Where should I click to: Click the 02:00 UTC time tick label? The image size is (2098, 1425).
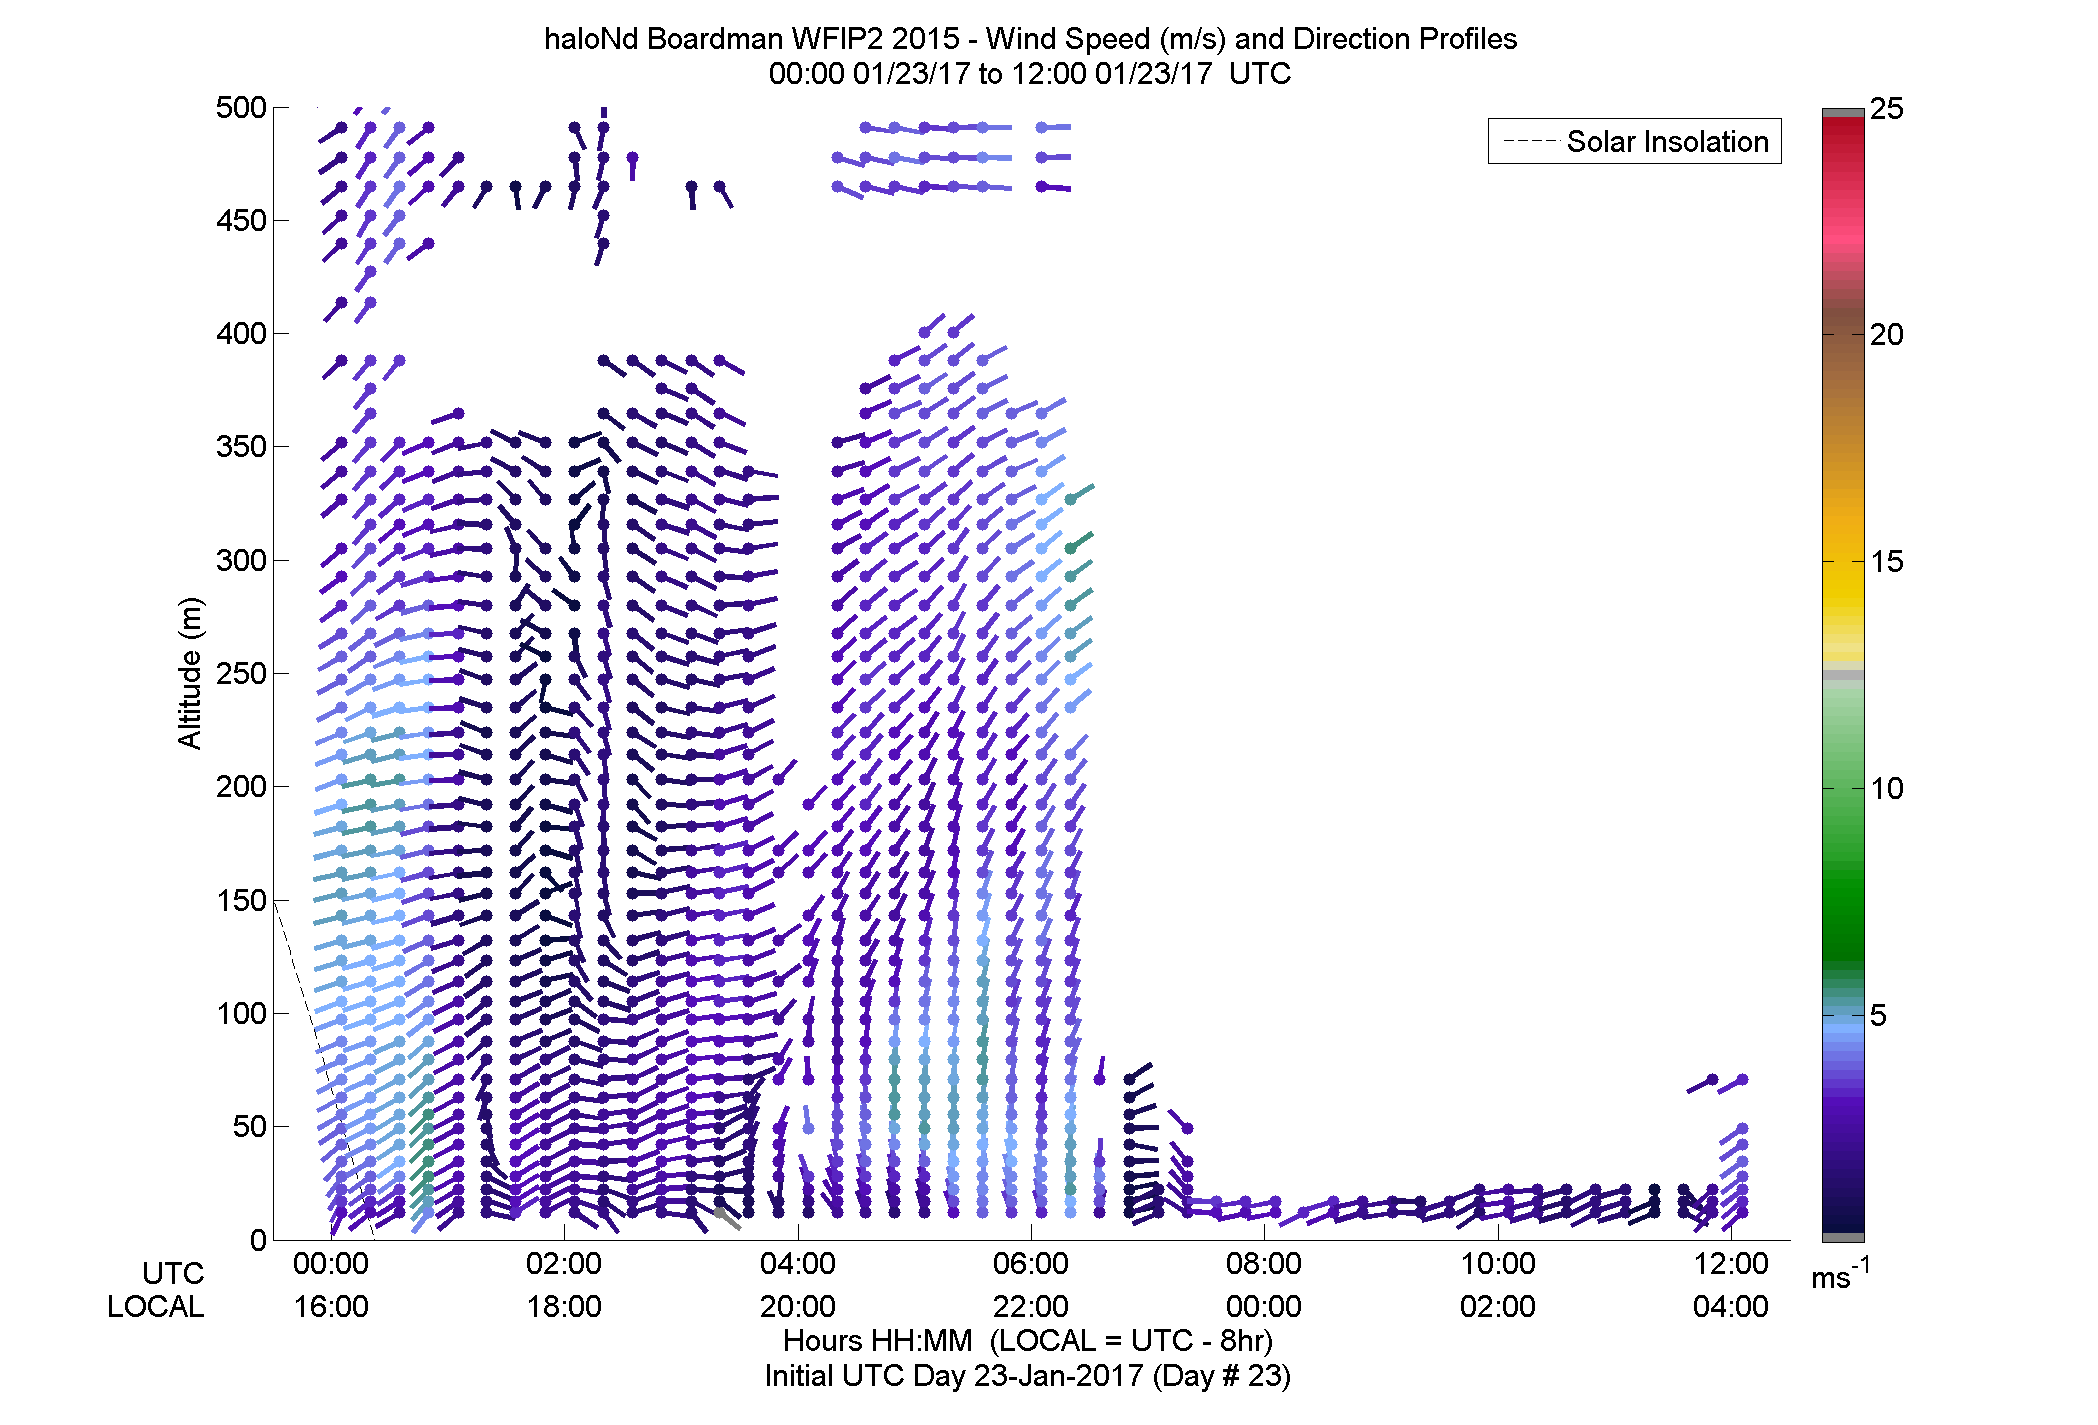click(564, 1263)
